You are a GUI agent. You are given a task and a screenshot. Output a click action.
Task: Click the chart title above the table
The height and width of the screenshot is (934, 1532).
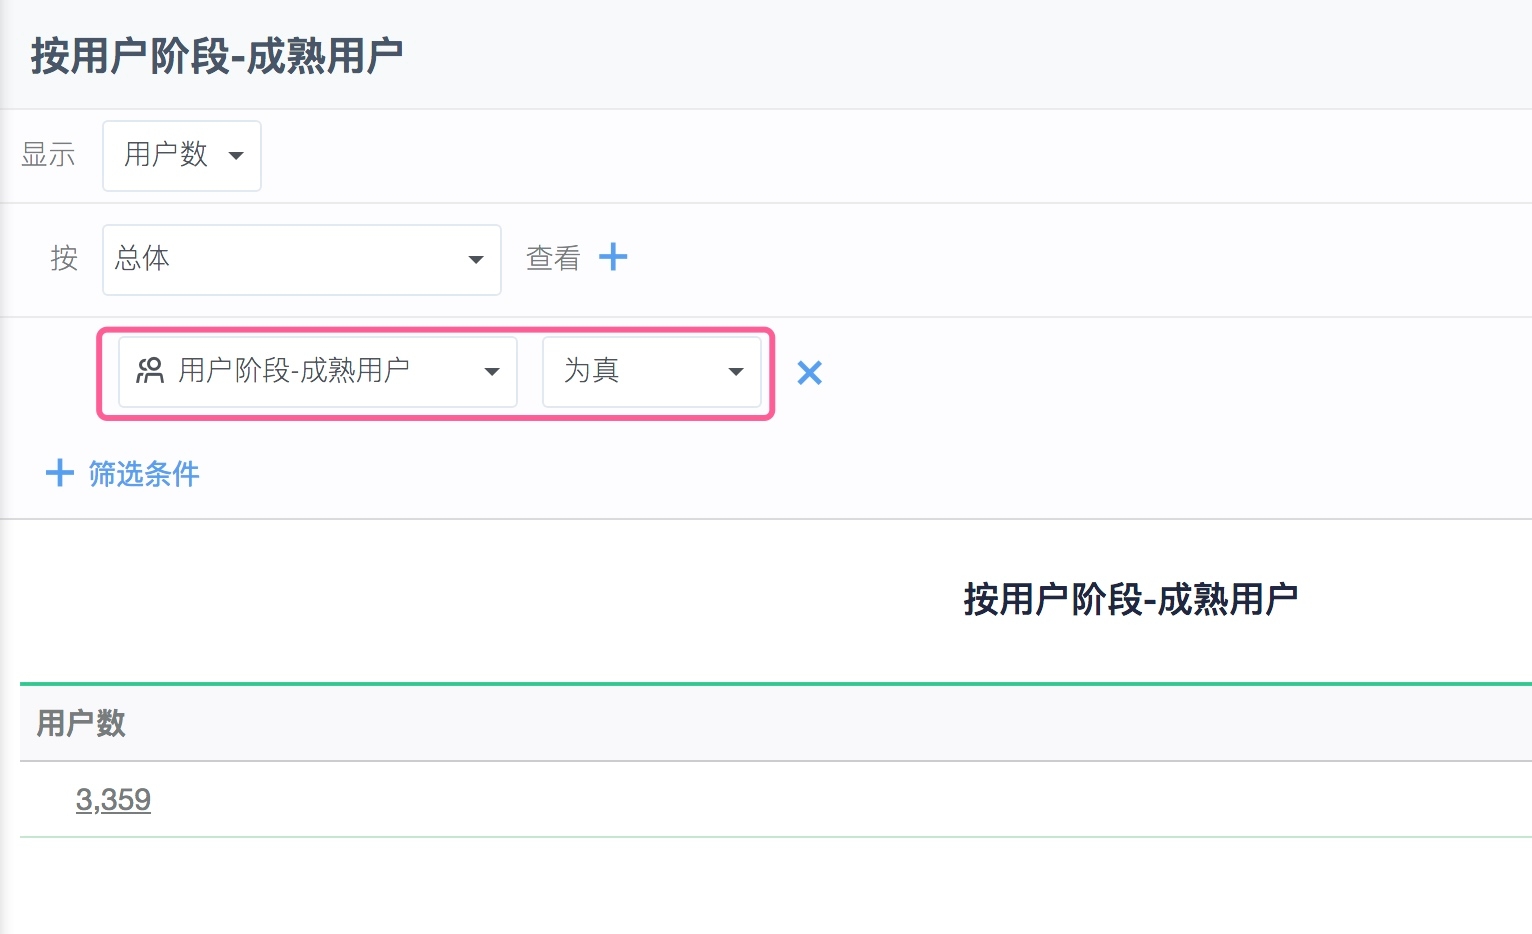coord(1130,600)
